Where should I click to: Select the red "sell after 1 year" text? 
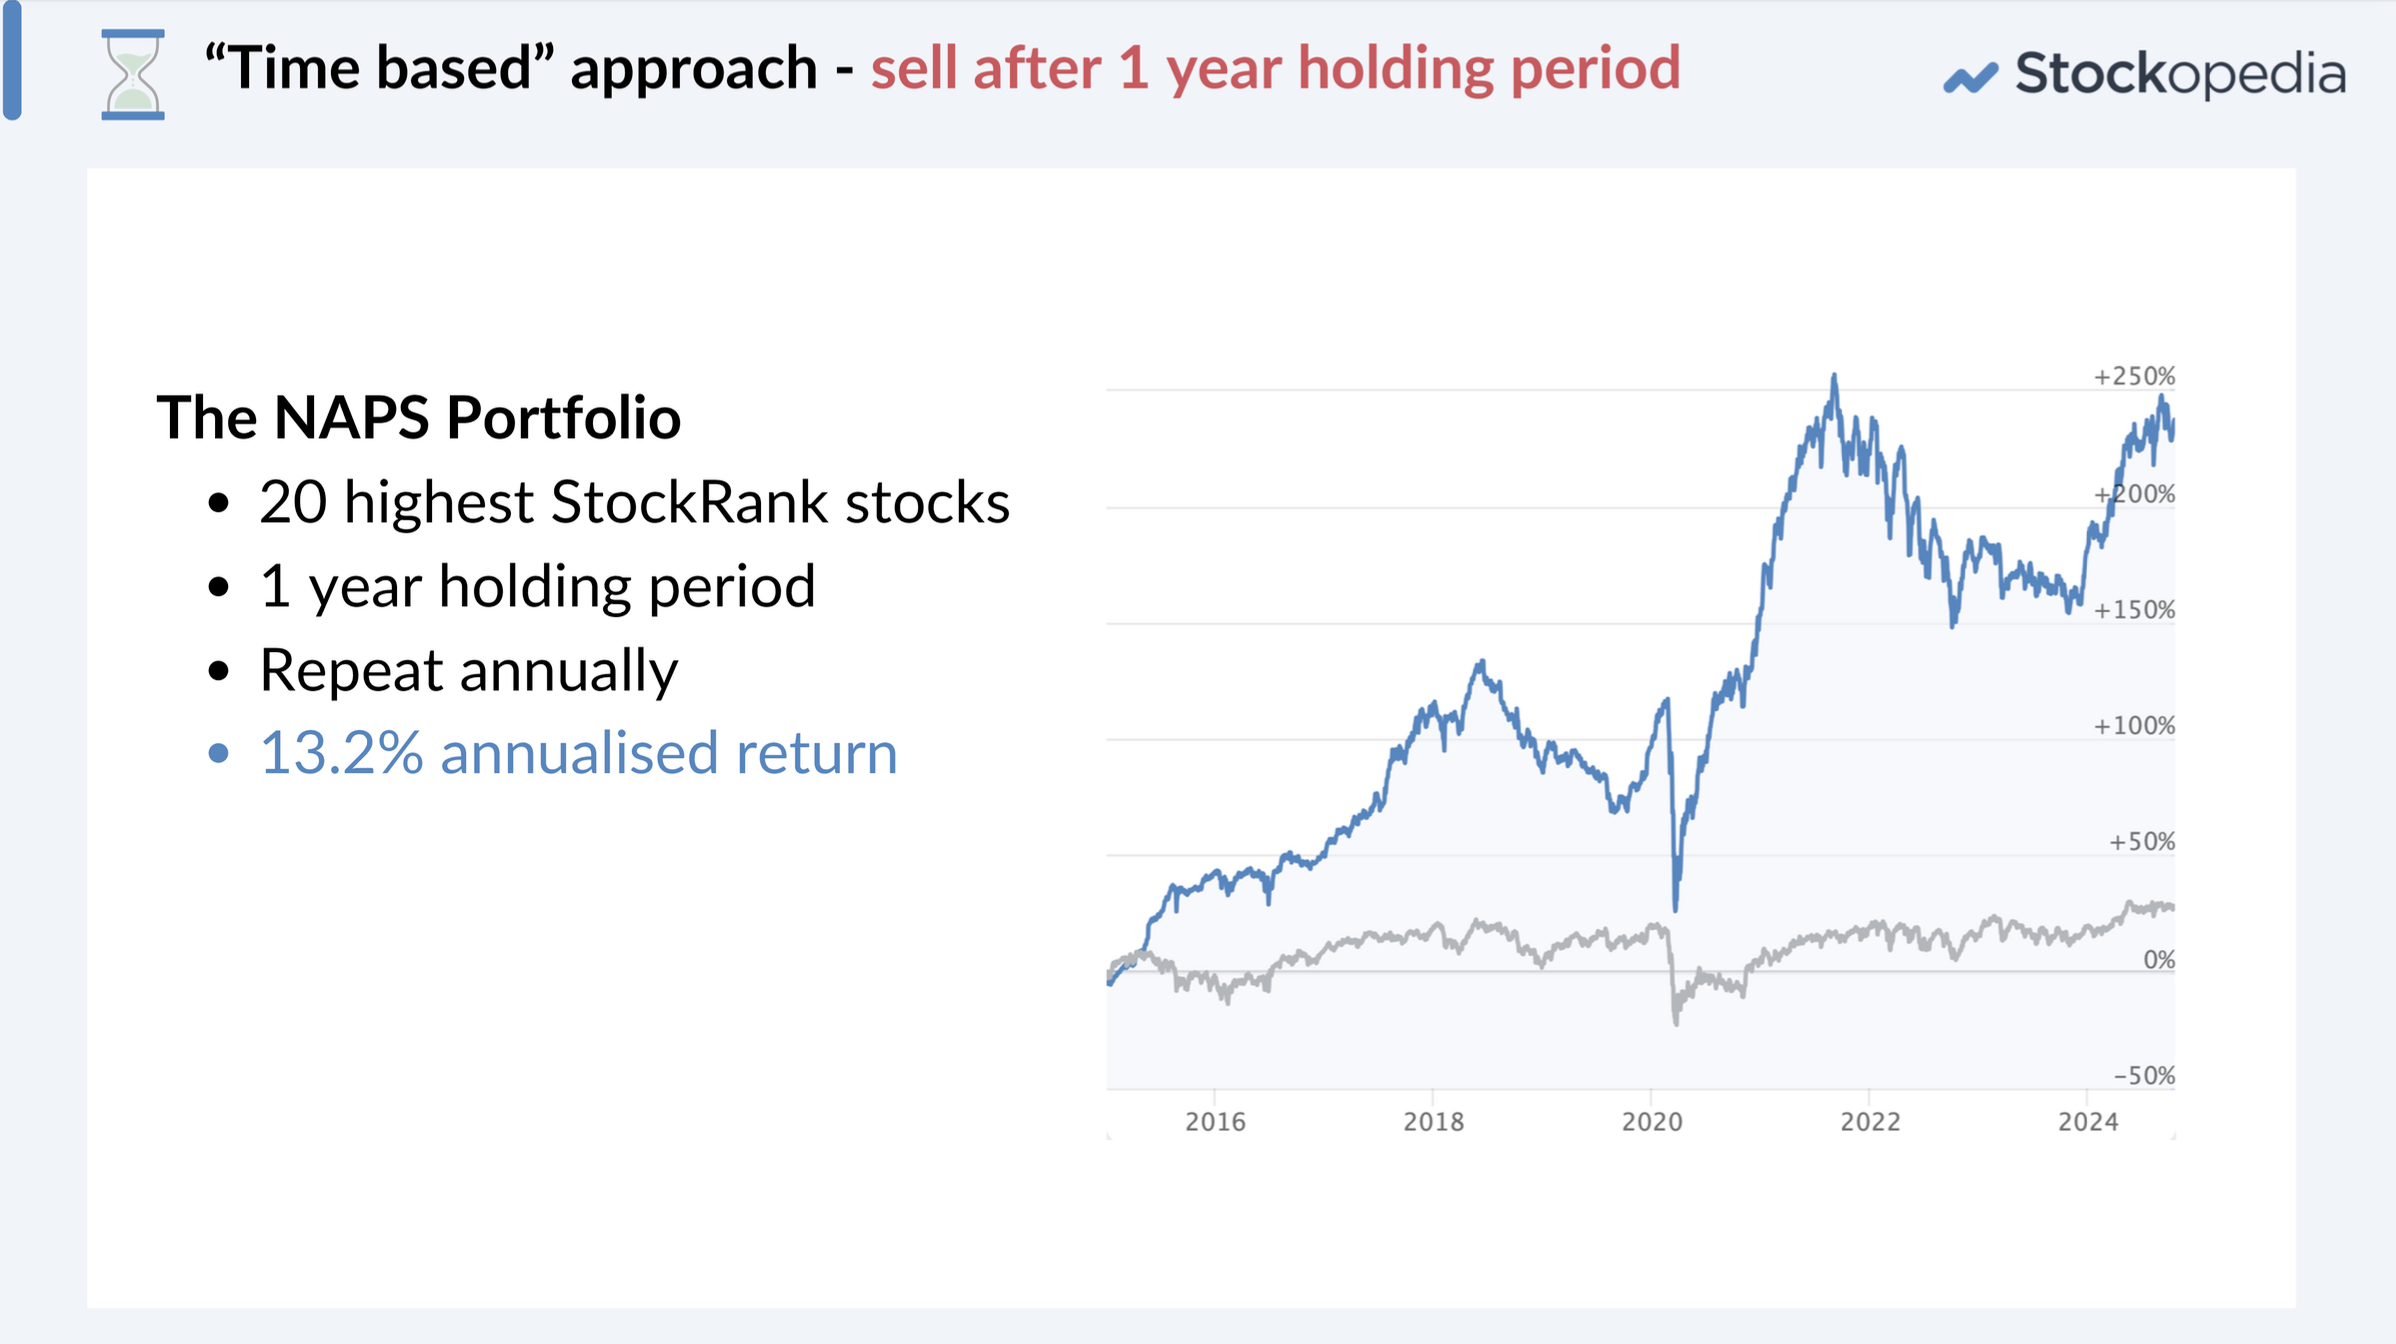coord(1275,68)
